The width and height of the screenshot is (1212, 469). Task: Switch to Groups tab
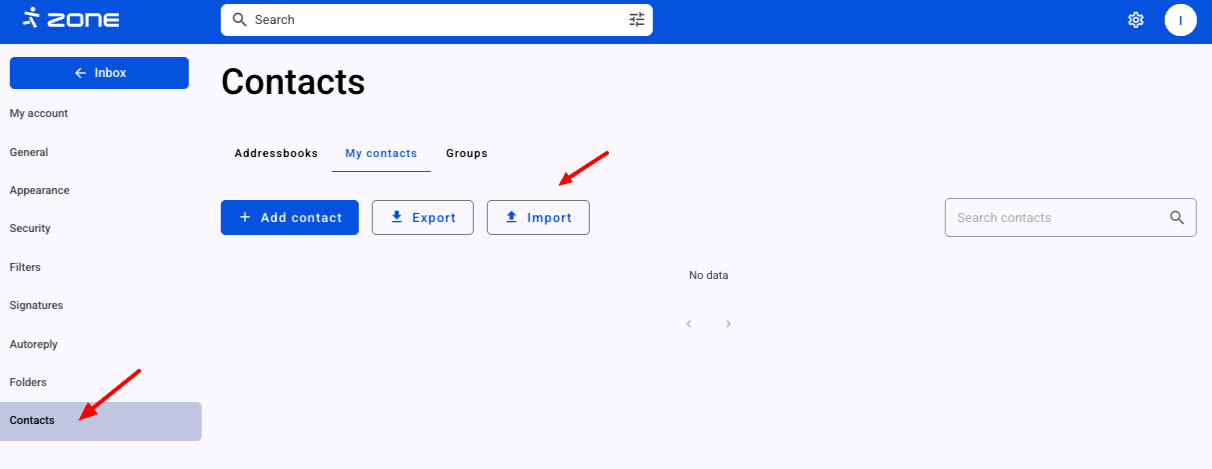pos(467,153)
